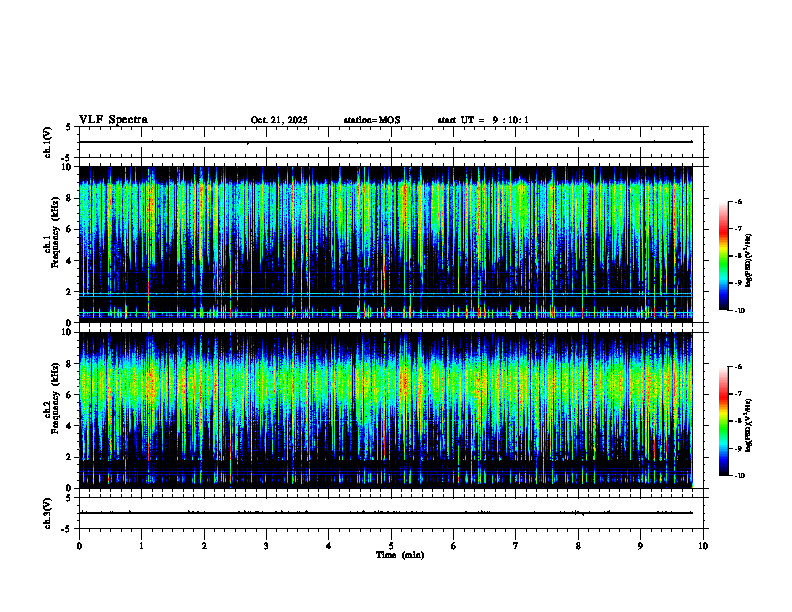
Task: Click the "2" kHz tick on ch.2 frequency axis
Action: tap(70, 457)
